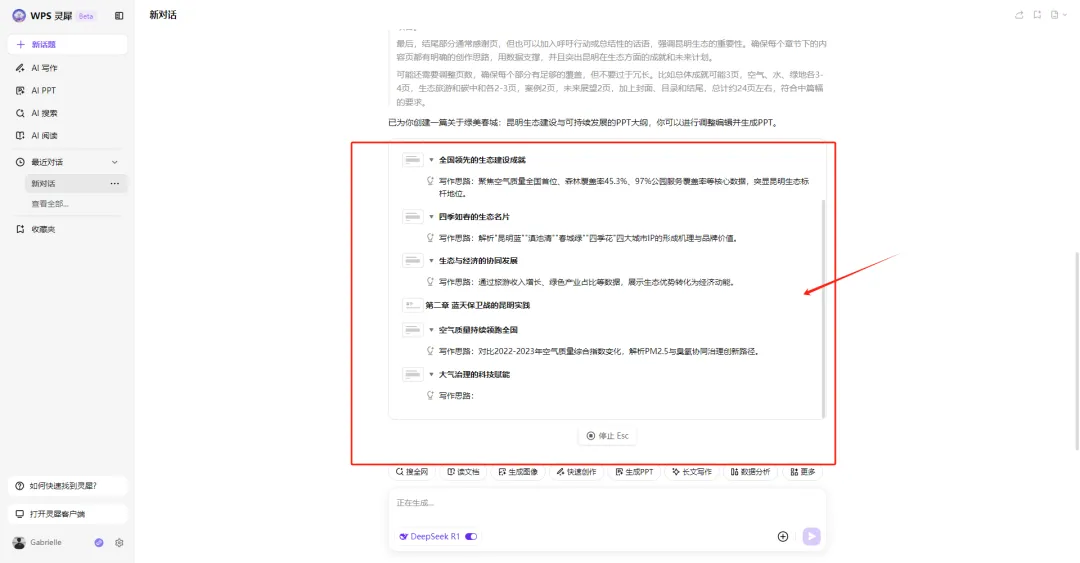
Task: Click the slide icon beside 生态与经济的协同发展
Action: [x=413, y=261]
